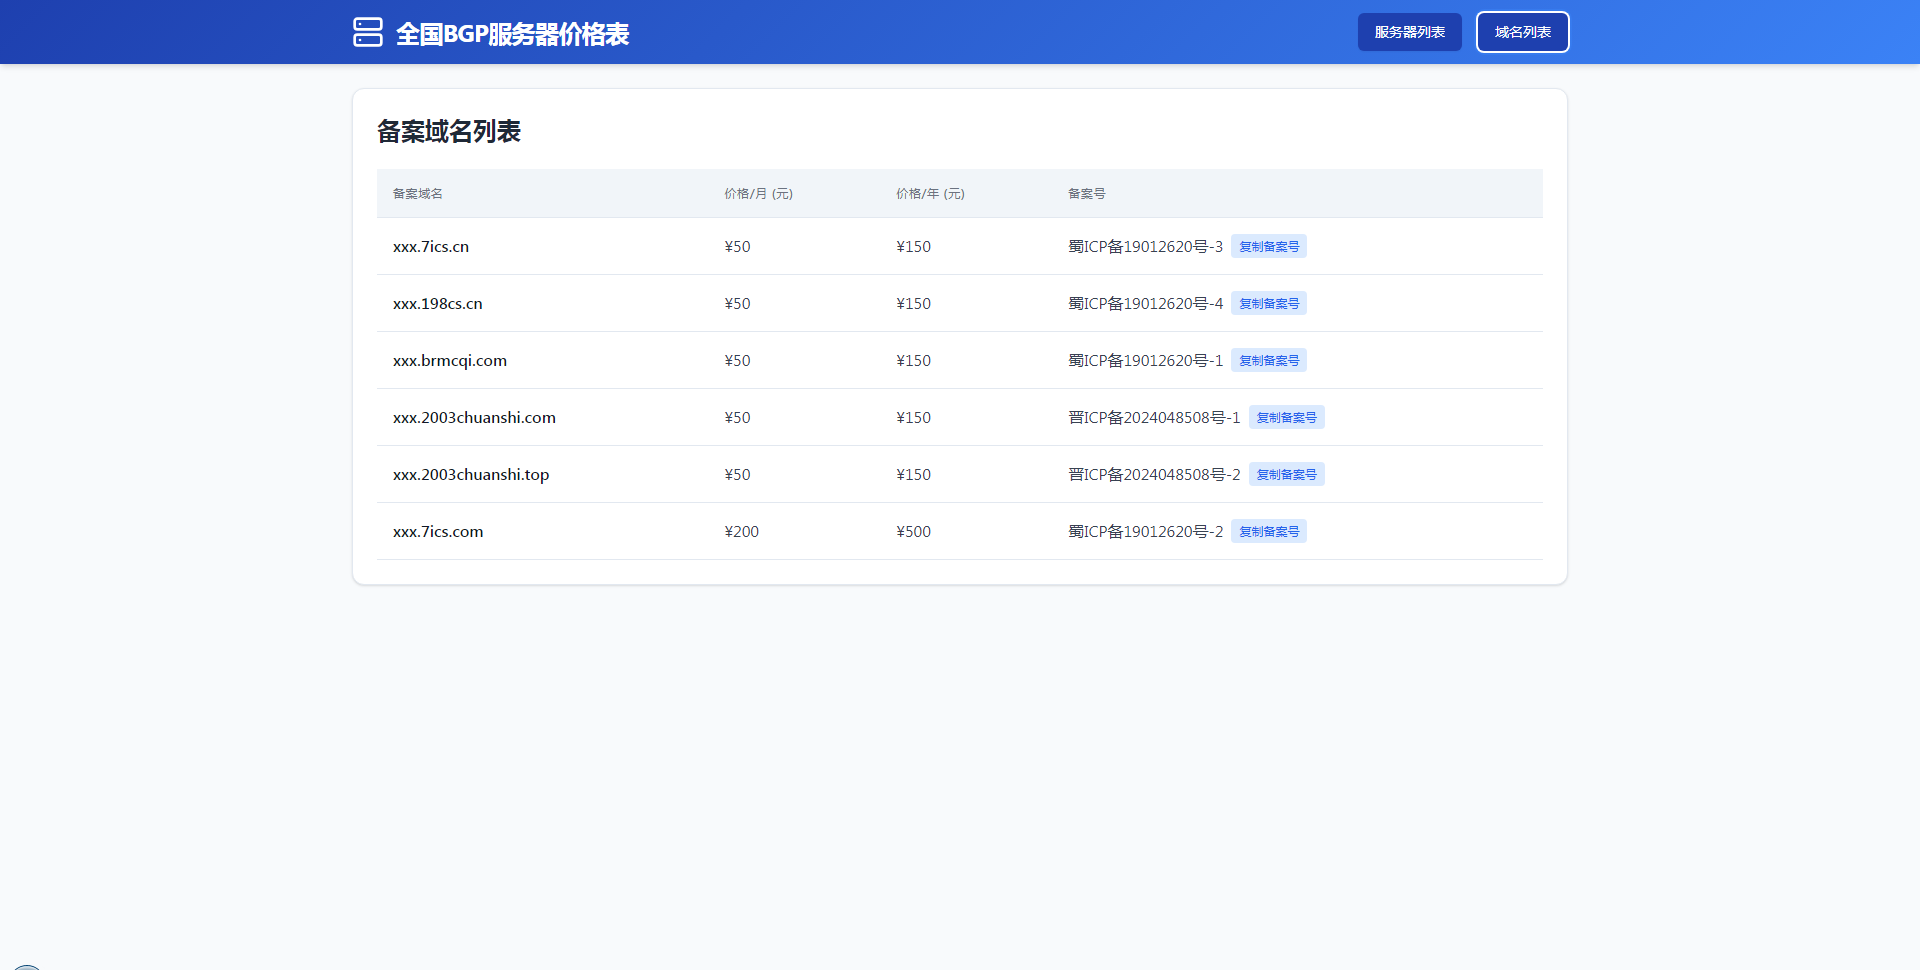Click the 晋ICP备2024048508号-1 record text
Screen dimensions: 1920x970
1154,418
